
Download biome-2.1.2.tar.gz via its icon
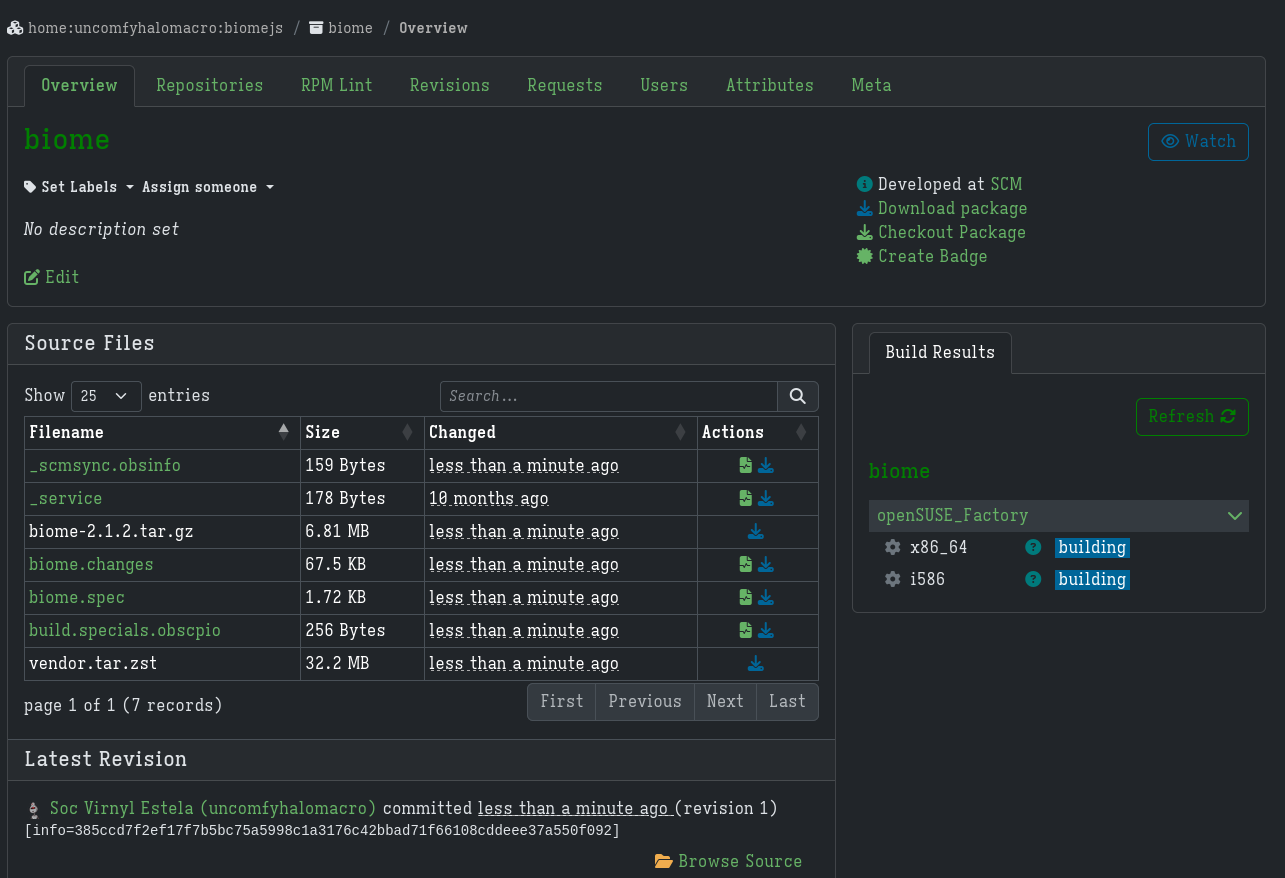(756, 531)
